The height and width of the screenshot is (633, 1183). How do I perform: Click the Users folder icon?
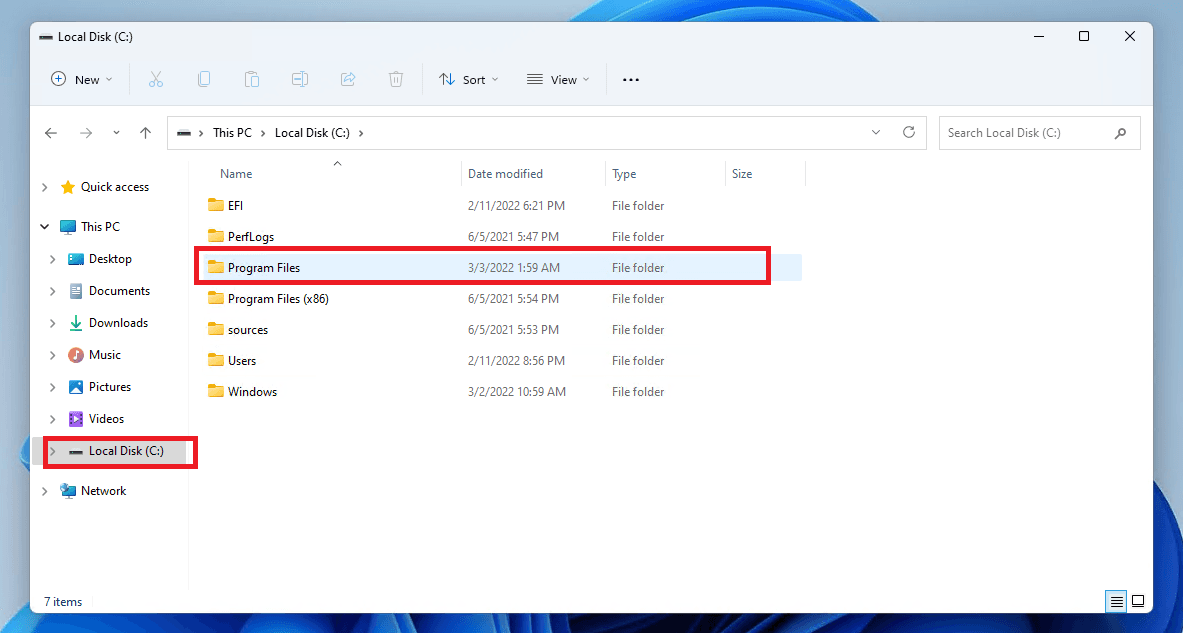coord(216,361)
